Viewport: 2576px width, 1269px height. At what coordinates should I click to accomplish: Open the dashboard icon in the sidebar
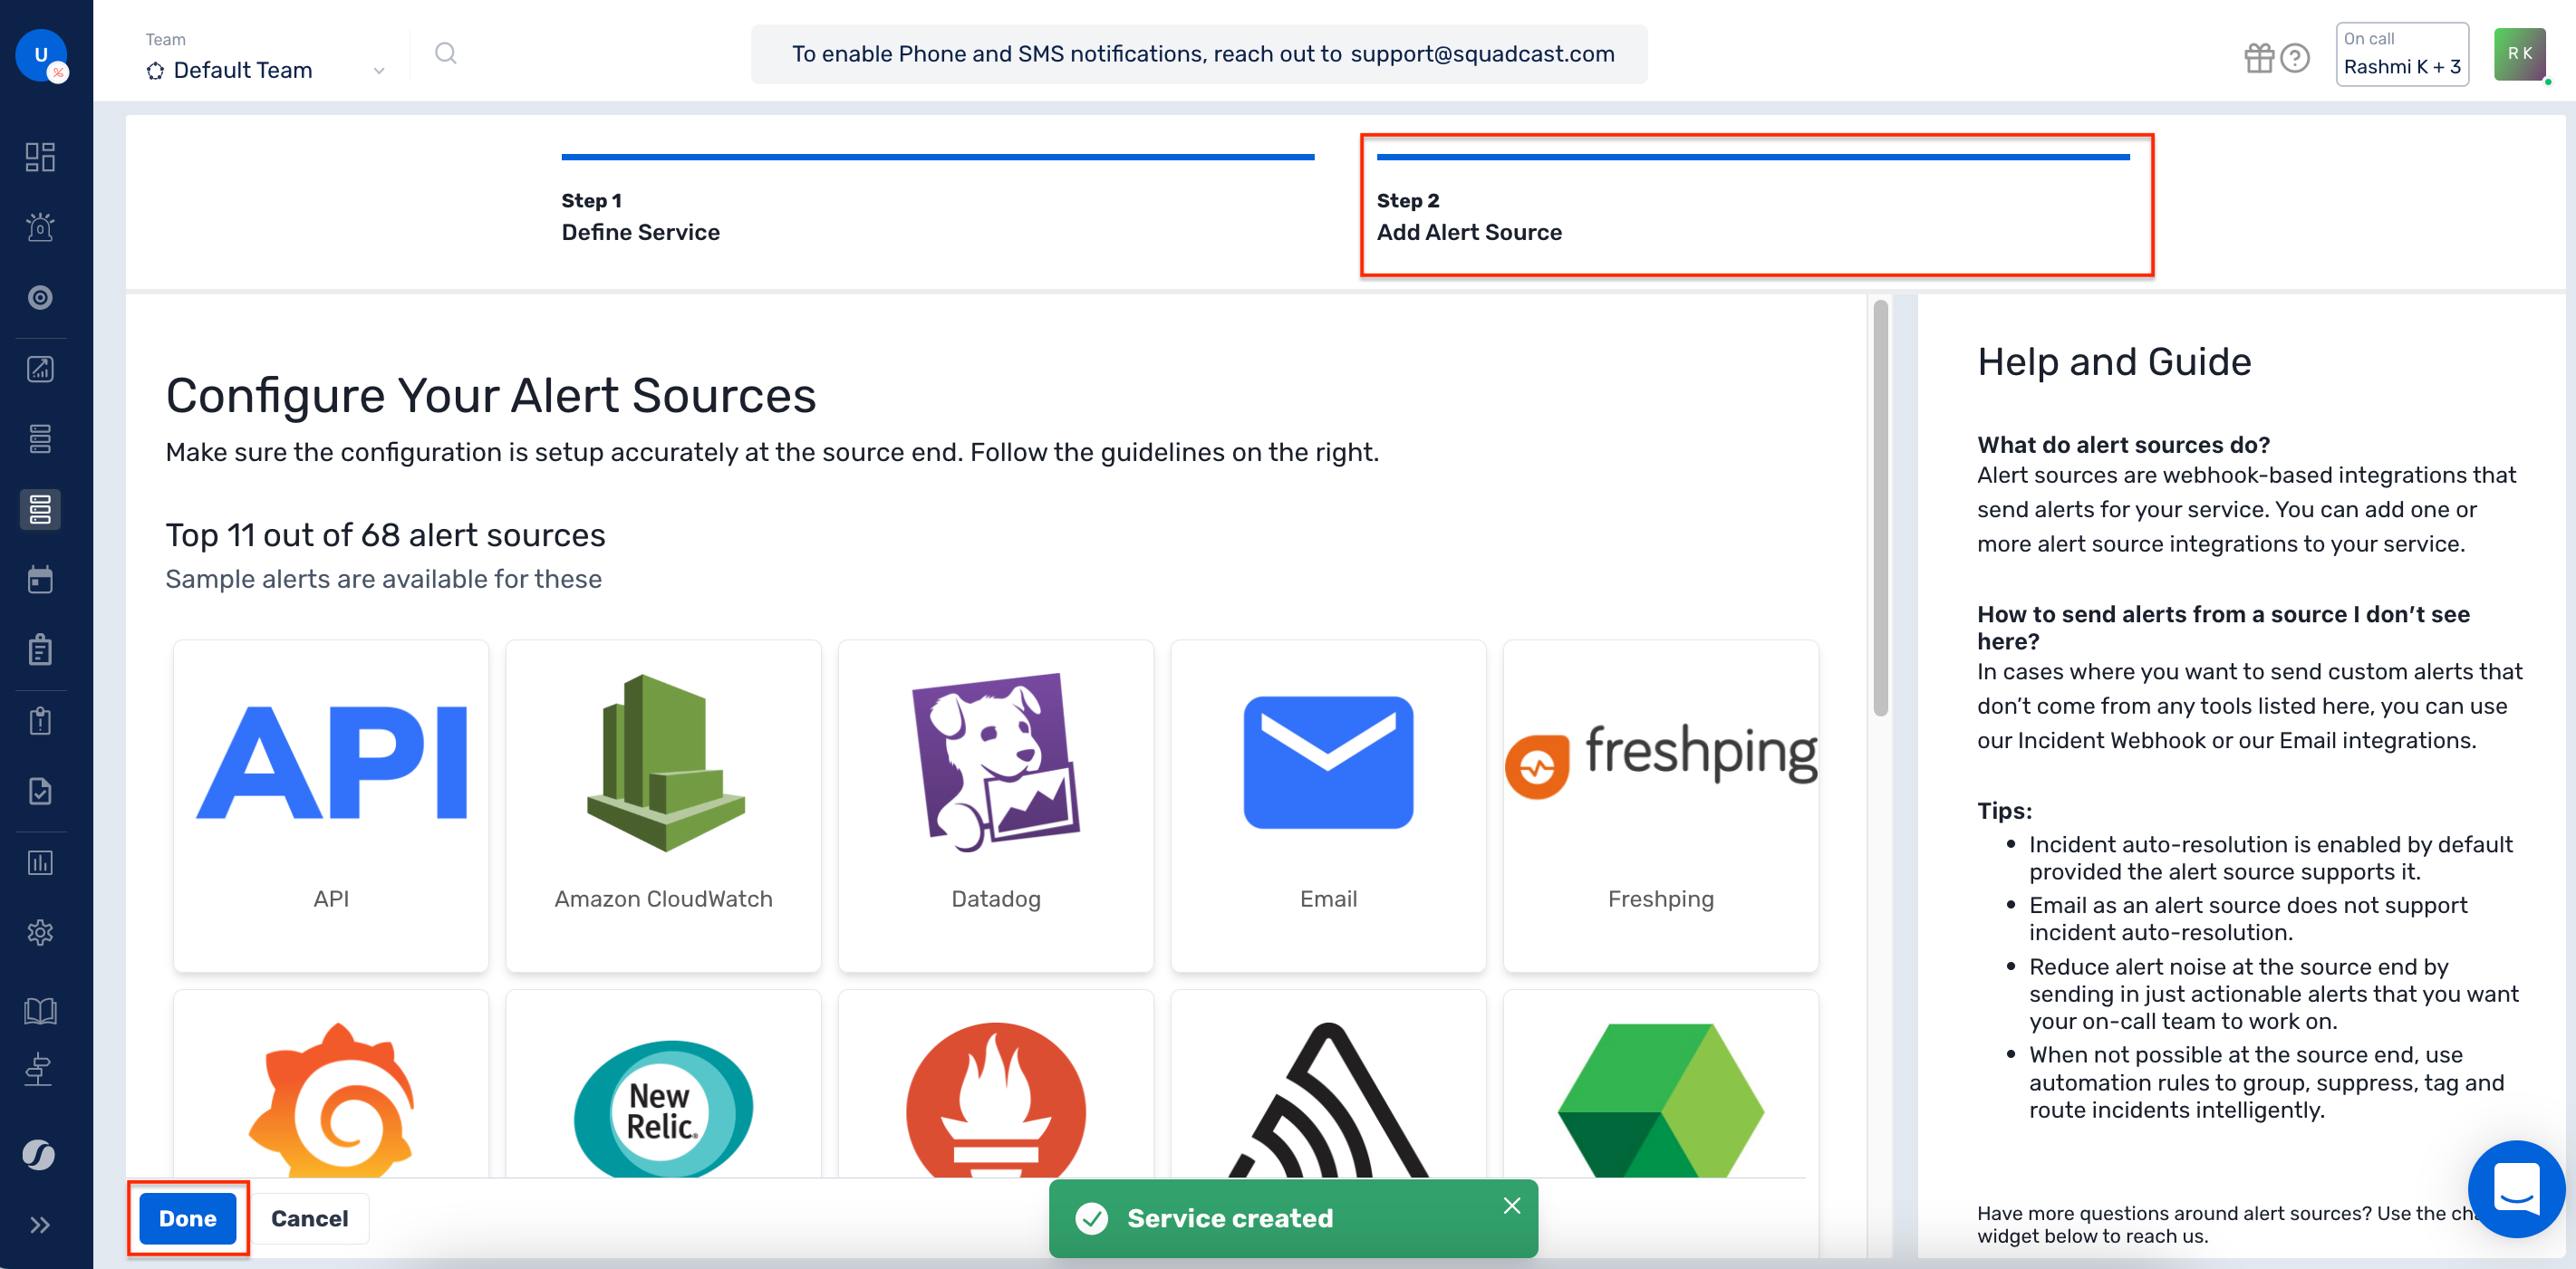[x=40, y=157]
